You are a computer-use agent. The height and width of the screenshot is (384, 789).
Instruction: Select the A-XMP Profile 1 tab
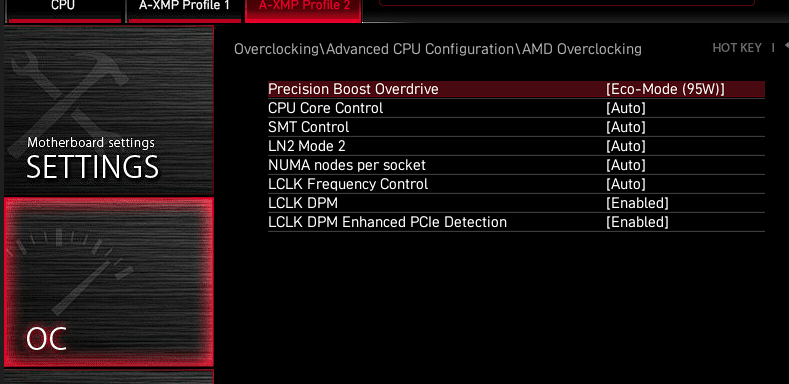coord(184,11)
